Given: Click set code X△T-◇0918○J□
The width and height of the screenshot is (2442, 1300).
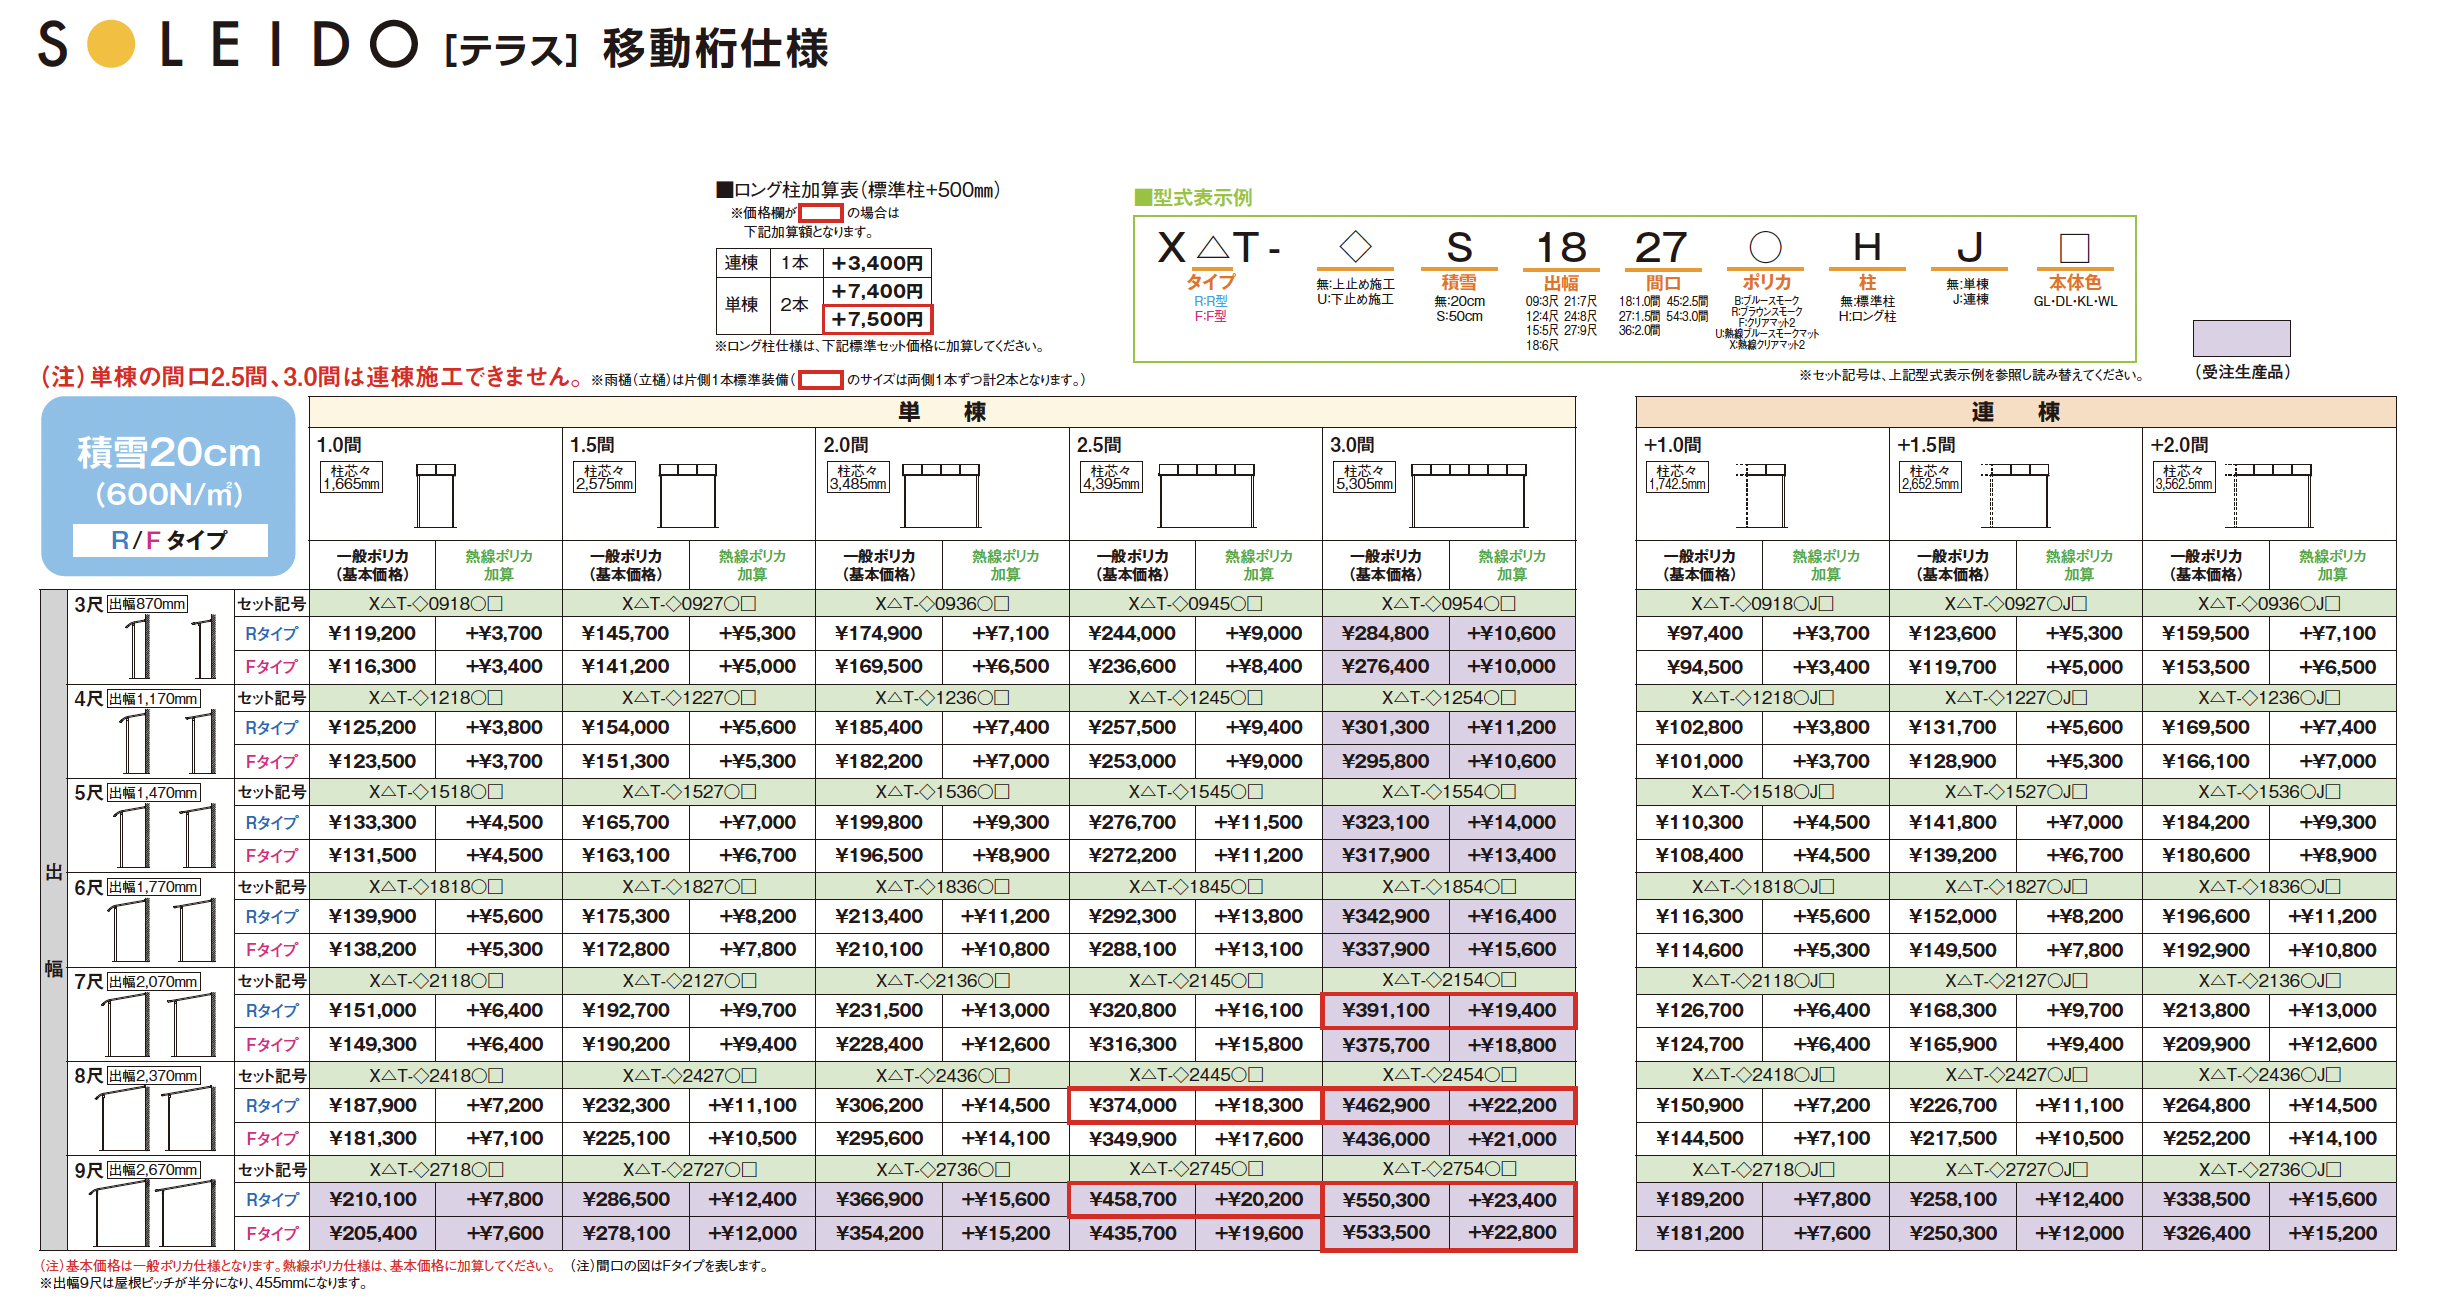Looking at the screenshot, I should [x=1762, y=603].
